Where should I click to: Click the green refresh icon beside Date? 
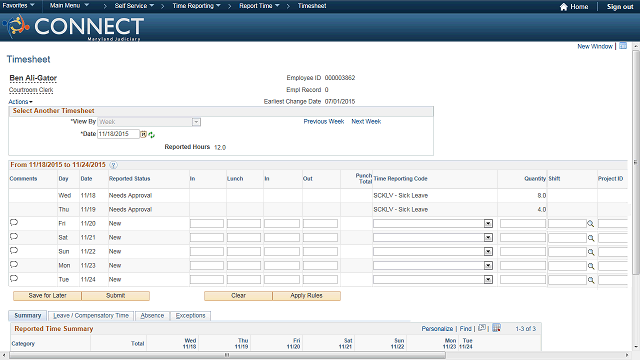(151, 135)
